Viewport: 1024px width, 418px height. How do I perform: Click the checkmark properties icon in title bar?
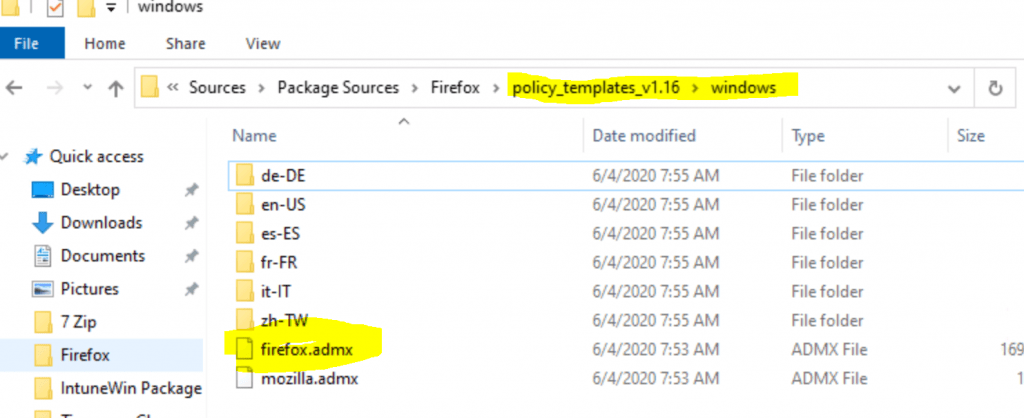point(55,8)
